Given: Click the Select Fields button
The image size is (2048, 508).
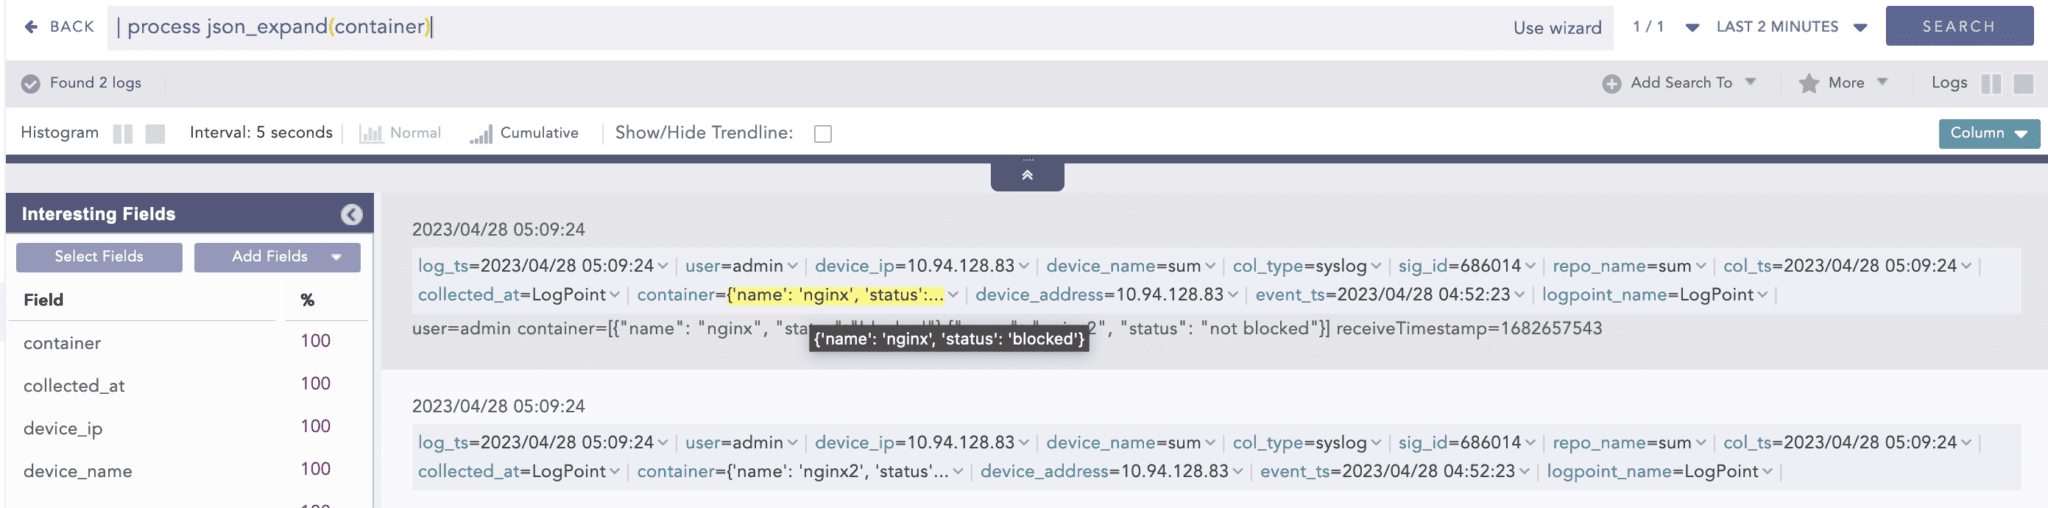Looking at the screenshot, I should coord(99,257).
